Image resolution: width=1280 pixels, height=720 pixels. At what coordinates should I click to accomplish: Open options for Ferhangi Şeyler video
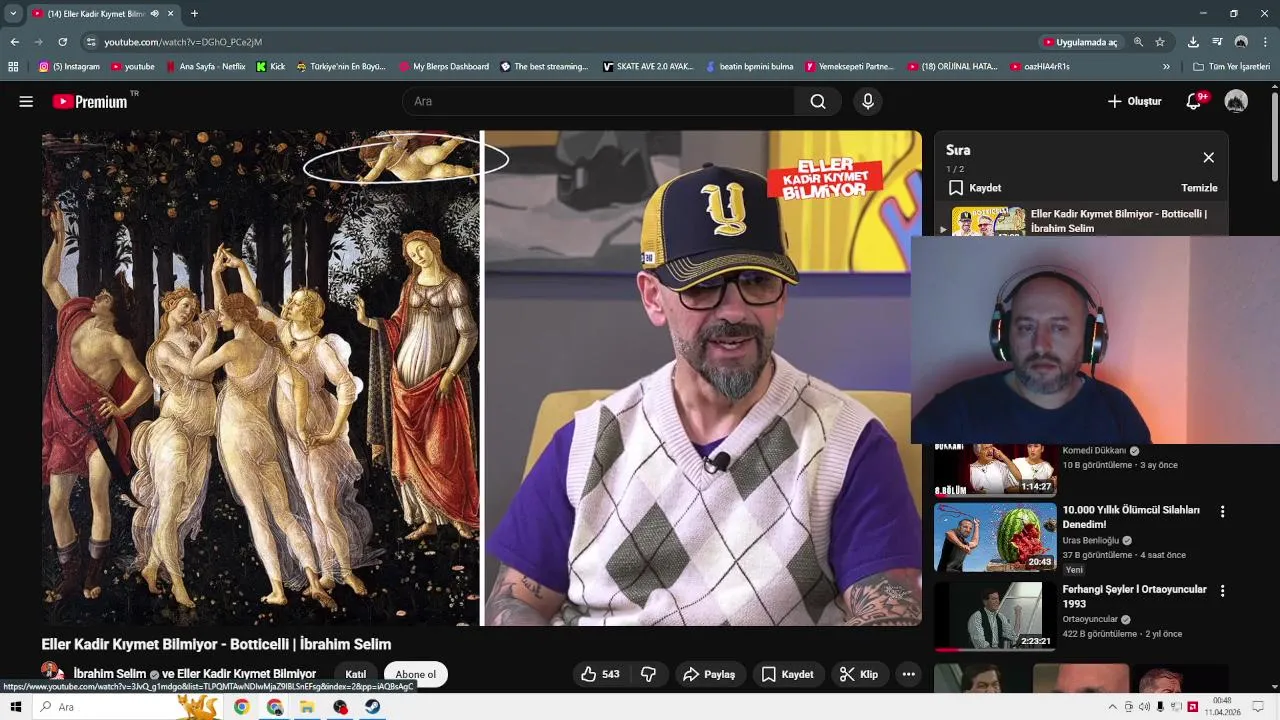1222,591
